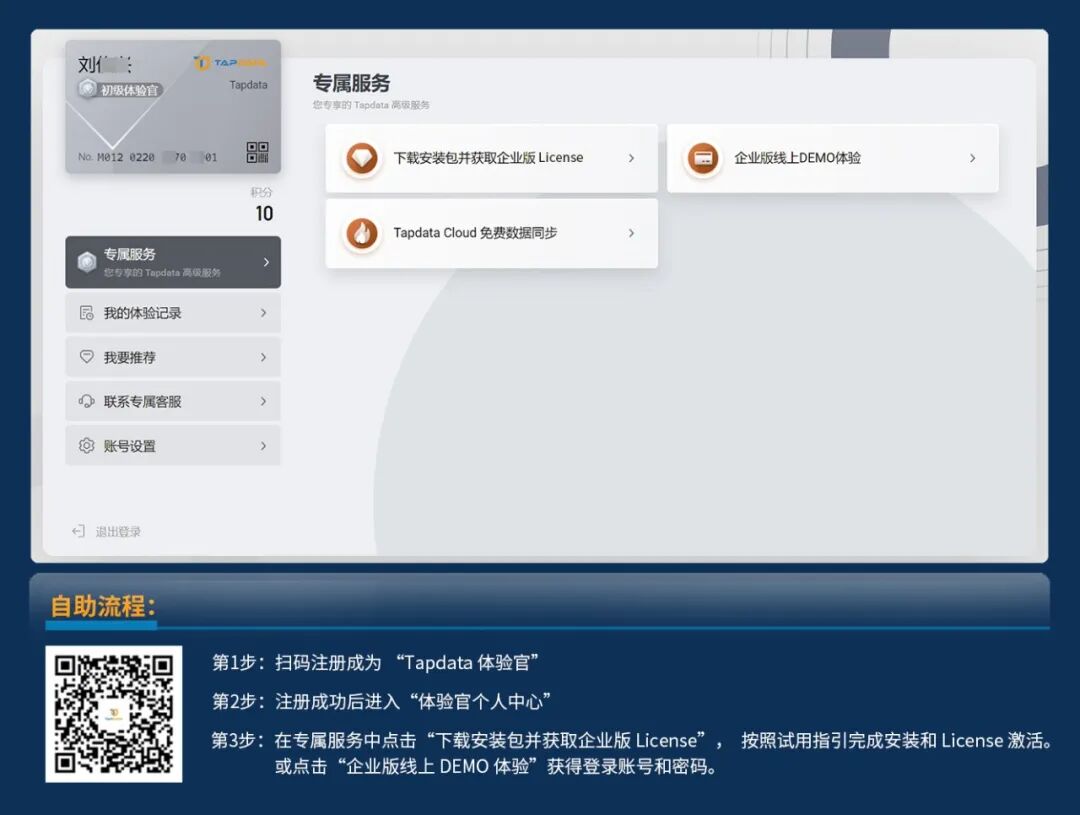Select the 专属服务 sidebar menu item
1080x815 pixels.
(172, 261)
